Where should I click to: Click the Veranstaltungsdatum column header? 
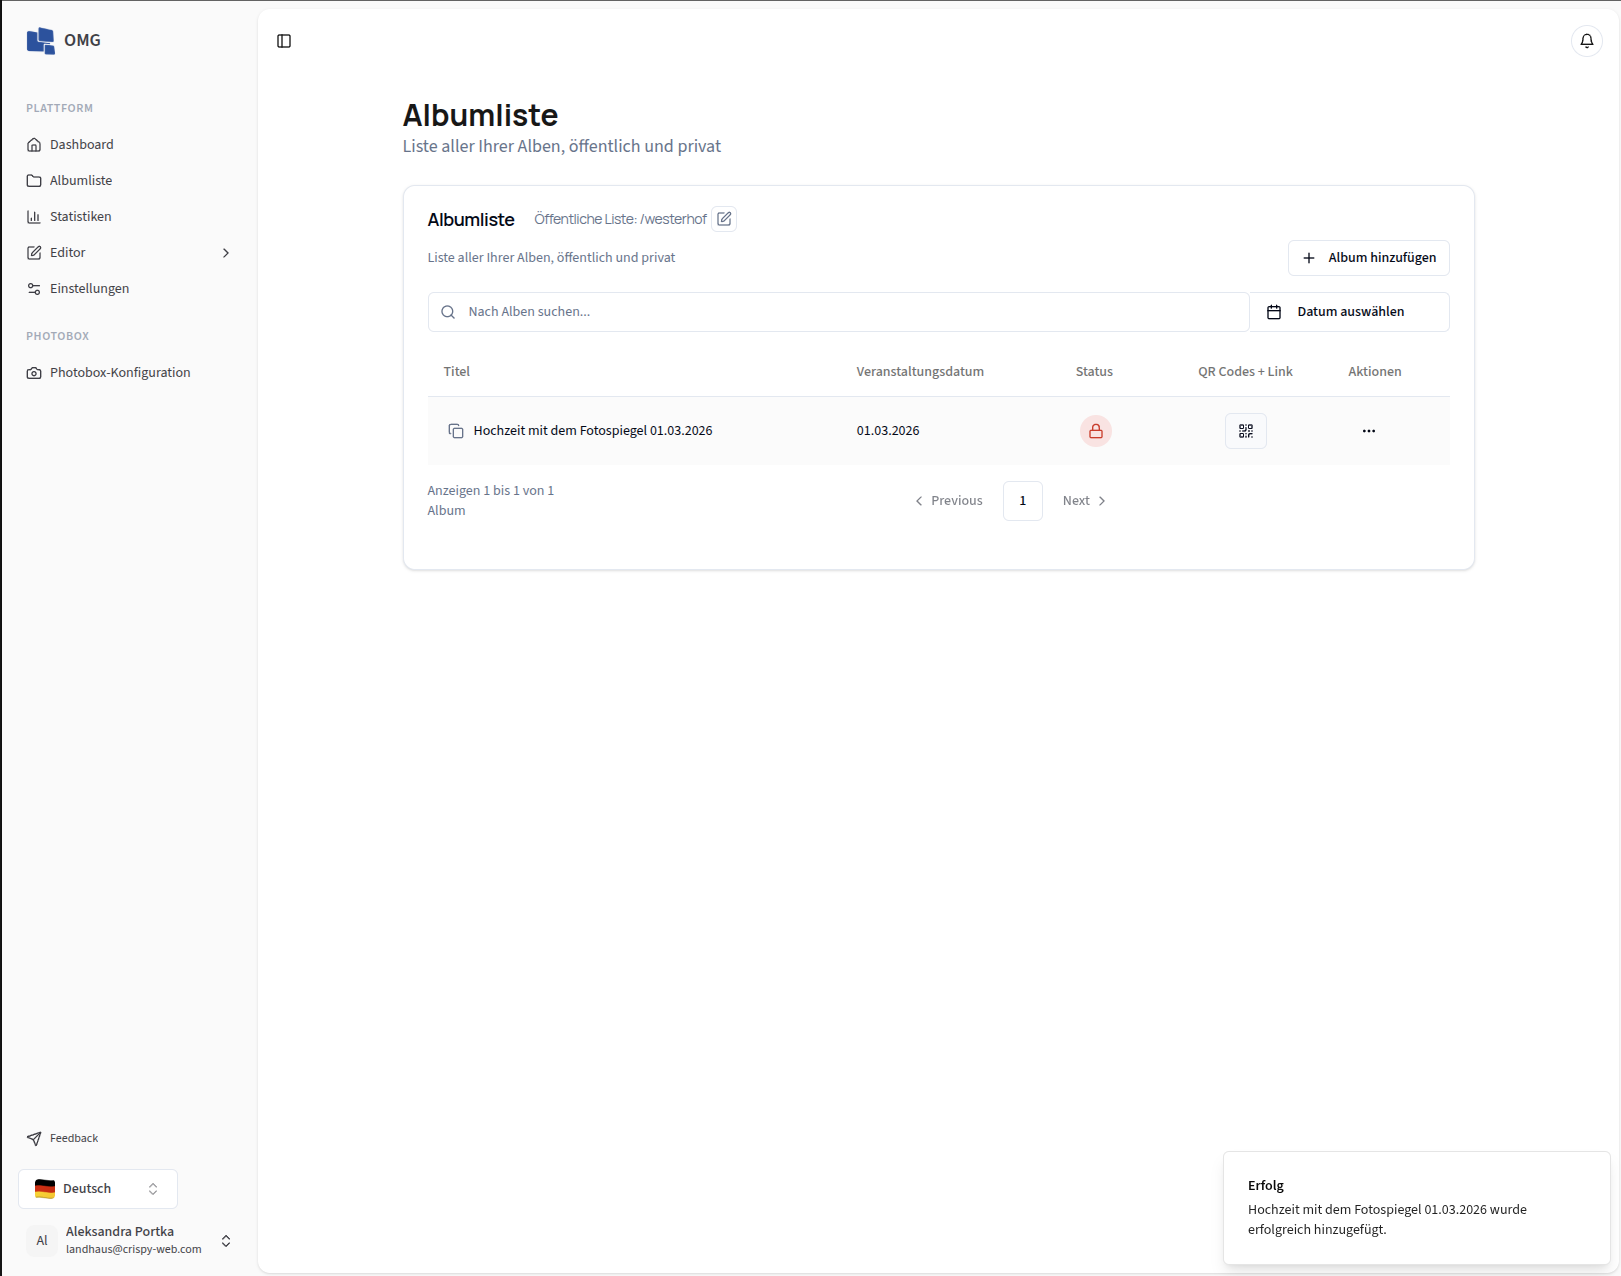pos(920,372)
